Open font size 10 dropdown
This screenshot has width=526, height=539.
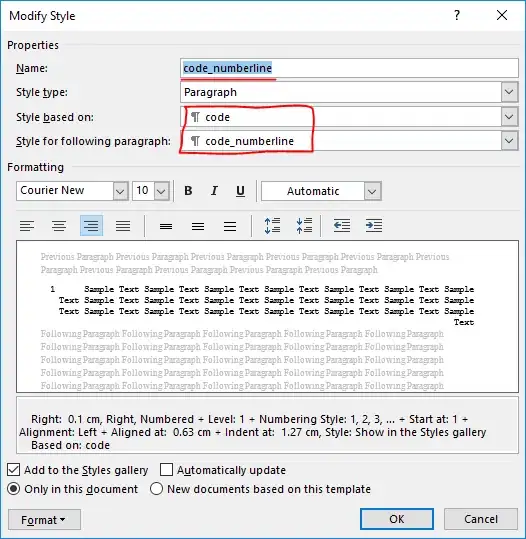click(162, 191)
